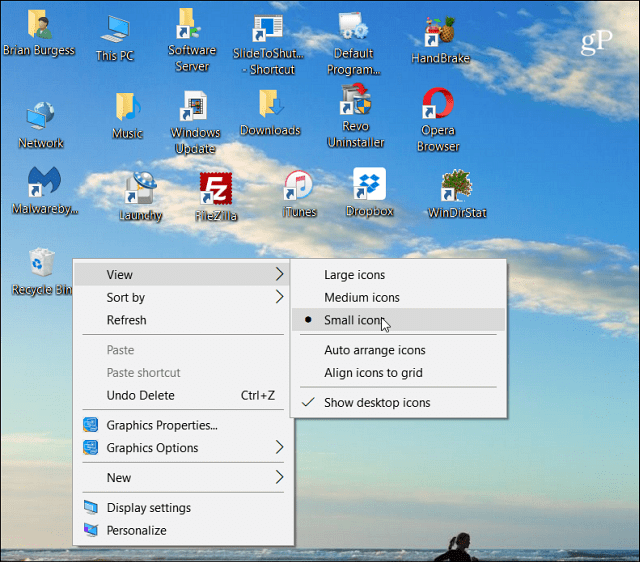The height and width of the screenshot is (562, 640).
Task: Launch the HandBrake desktop icon
Action: [441, 34]
